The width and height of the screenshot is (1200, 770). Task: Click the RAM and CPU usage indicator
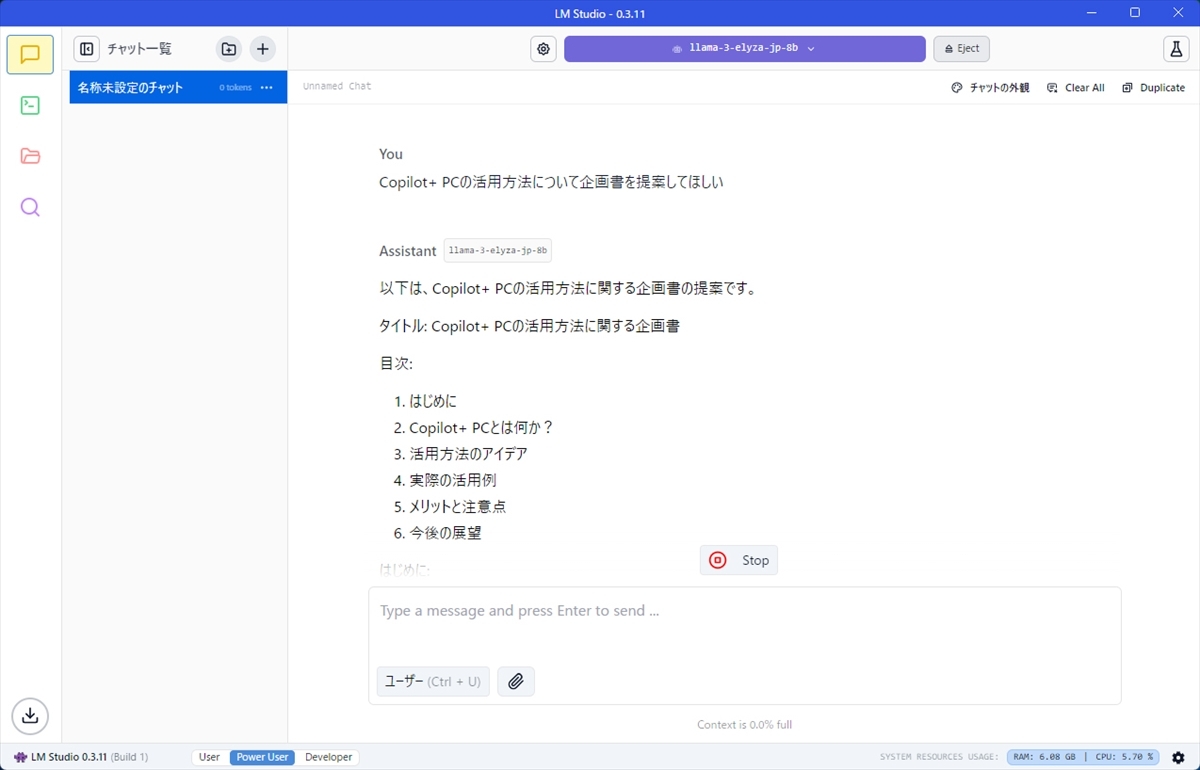click(x=1083, y=757)
